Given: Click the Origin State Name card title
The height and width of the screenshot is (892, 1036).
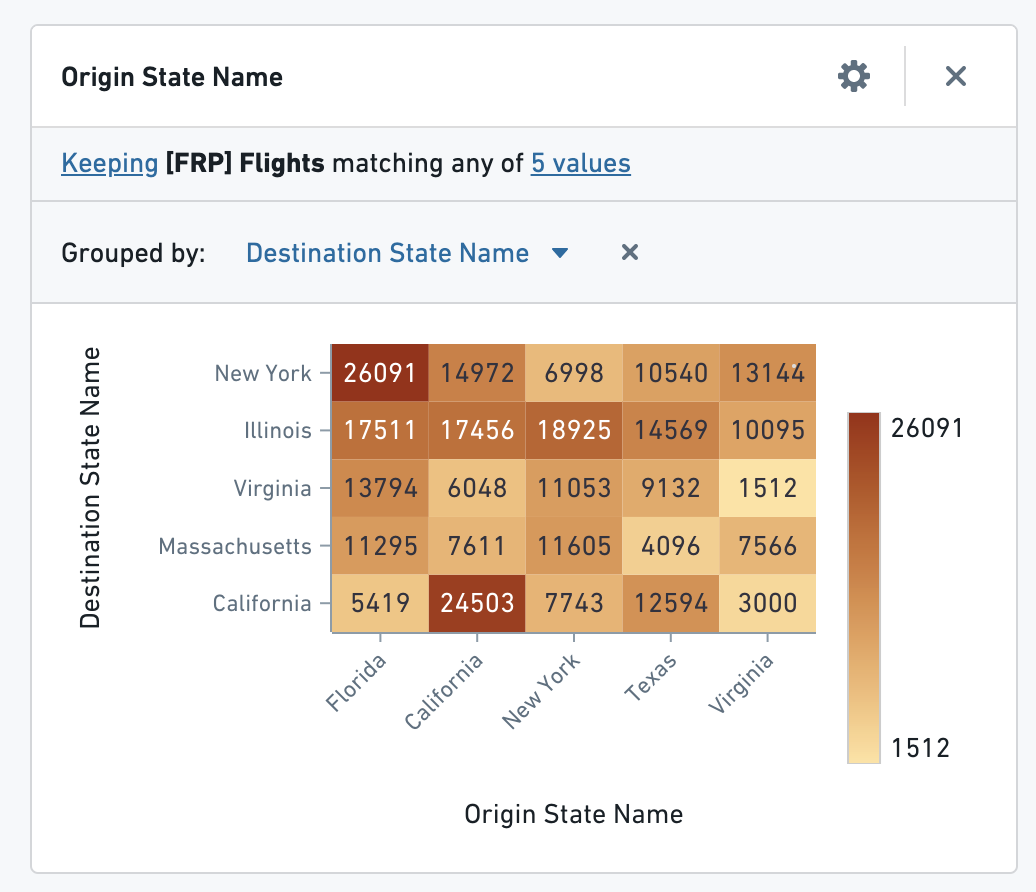Looking at the screenshot, I should tap(172, 77).
